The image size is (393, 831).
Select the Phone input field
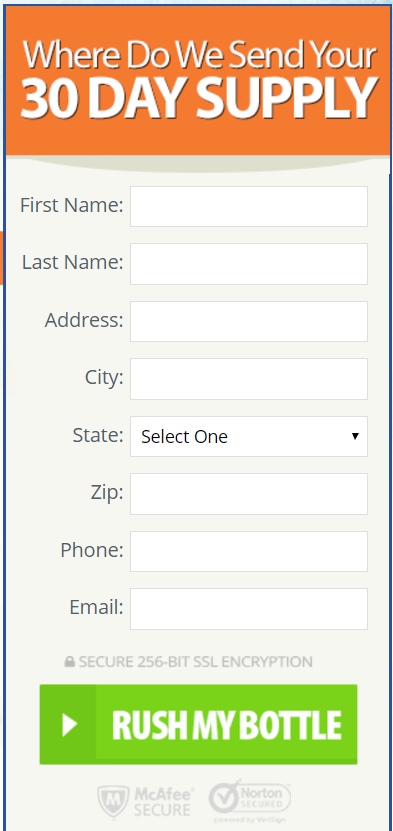[249, 551]
